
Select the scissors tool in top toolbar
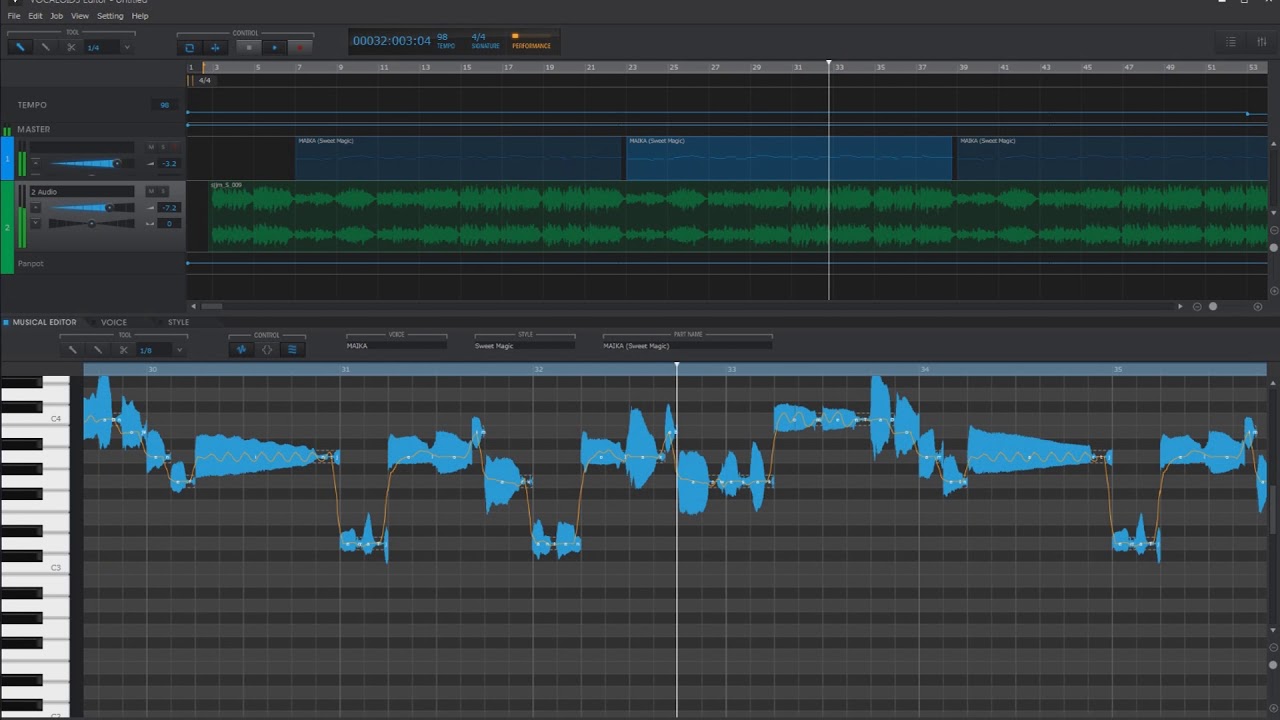point(71,47)
